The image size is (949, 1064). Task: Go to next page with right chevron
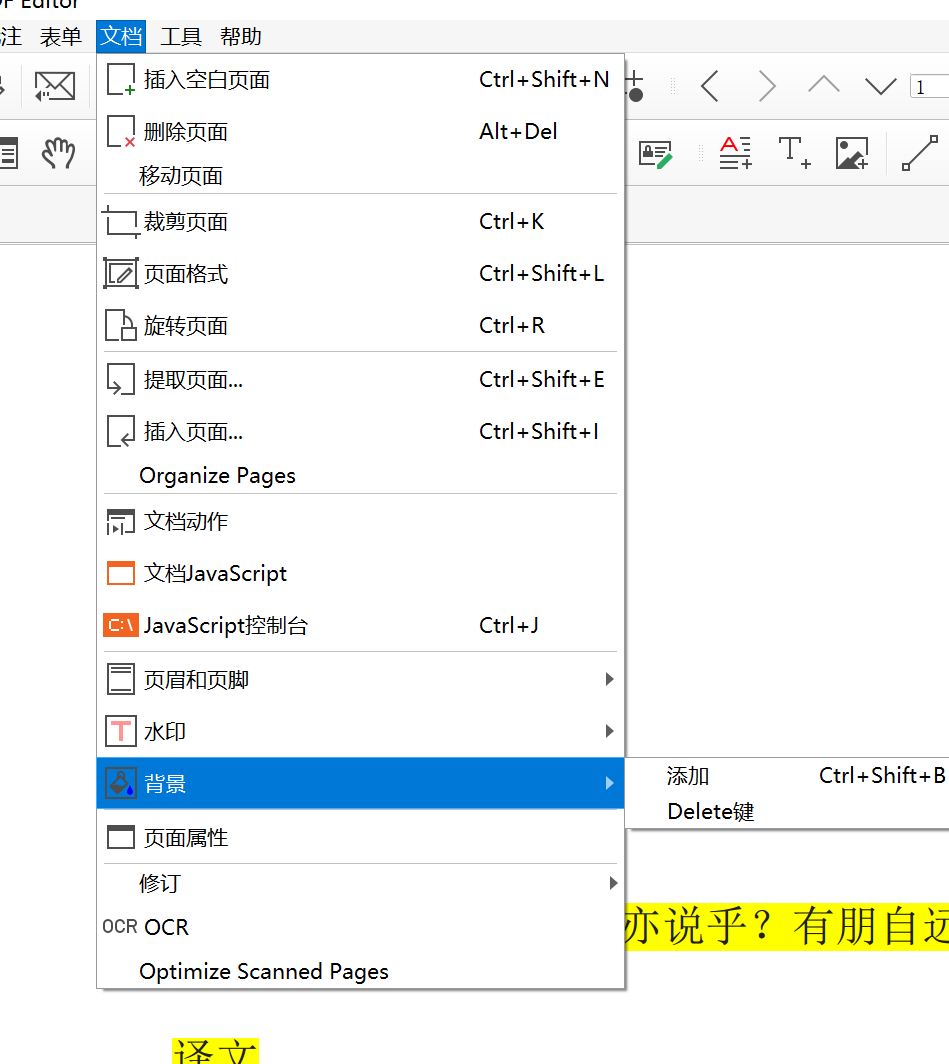(x=767, y=86)
